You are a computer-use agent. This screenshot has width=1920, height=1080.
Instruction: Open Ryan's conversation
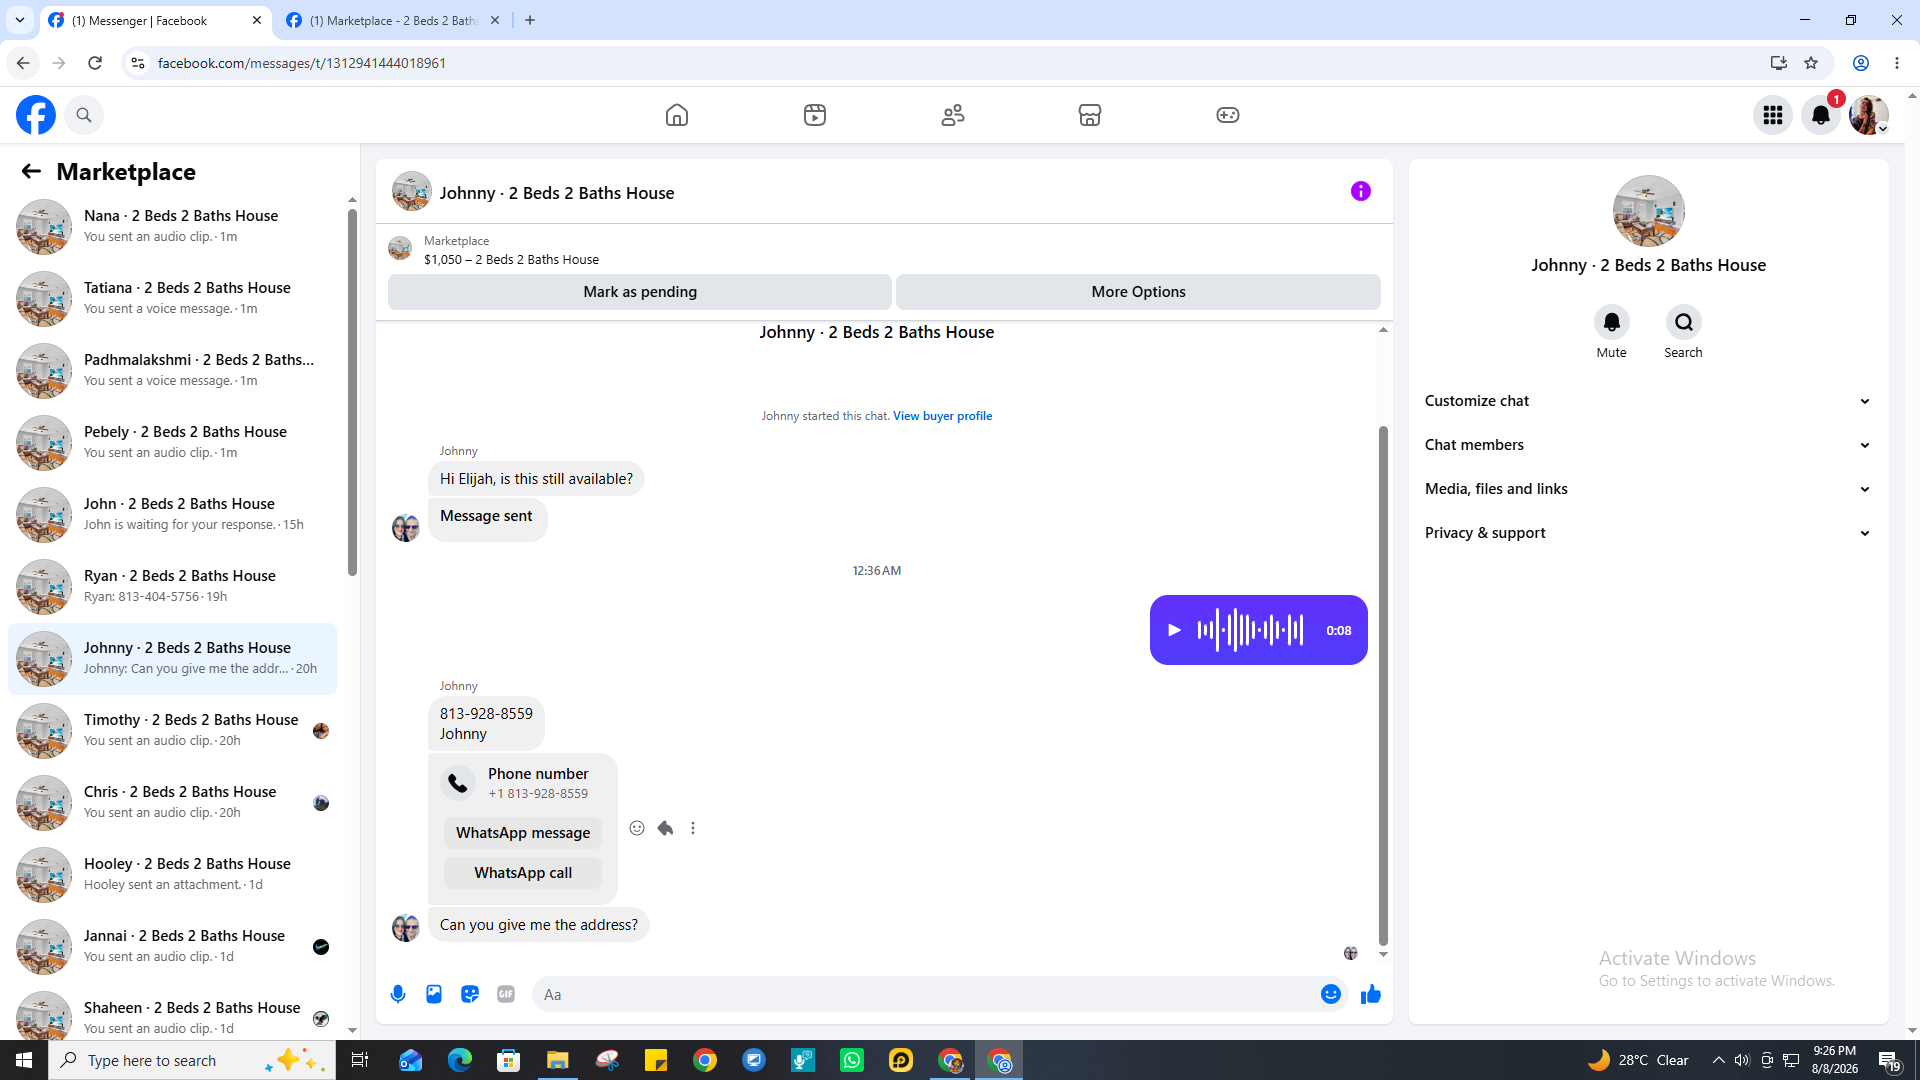[x=172, y=586]
